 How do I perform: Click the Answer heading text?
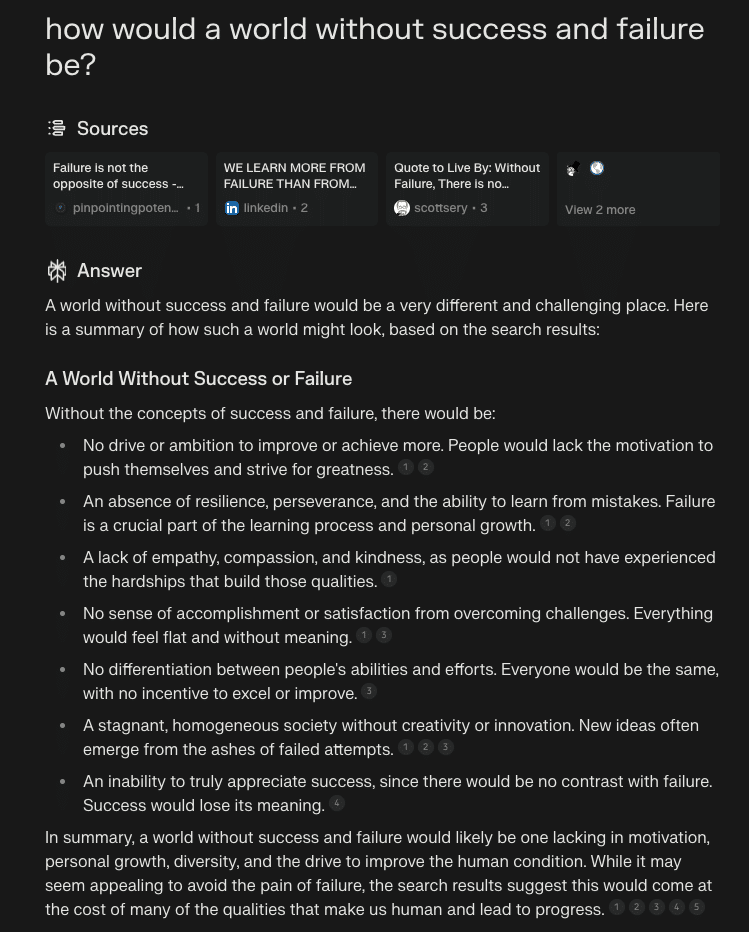[x=109, y=271]
